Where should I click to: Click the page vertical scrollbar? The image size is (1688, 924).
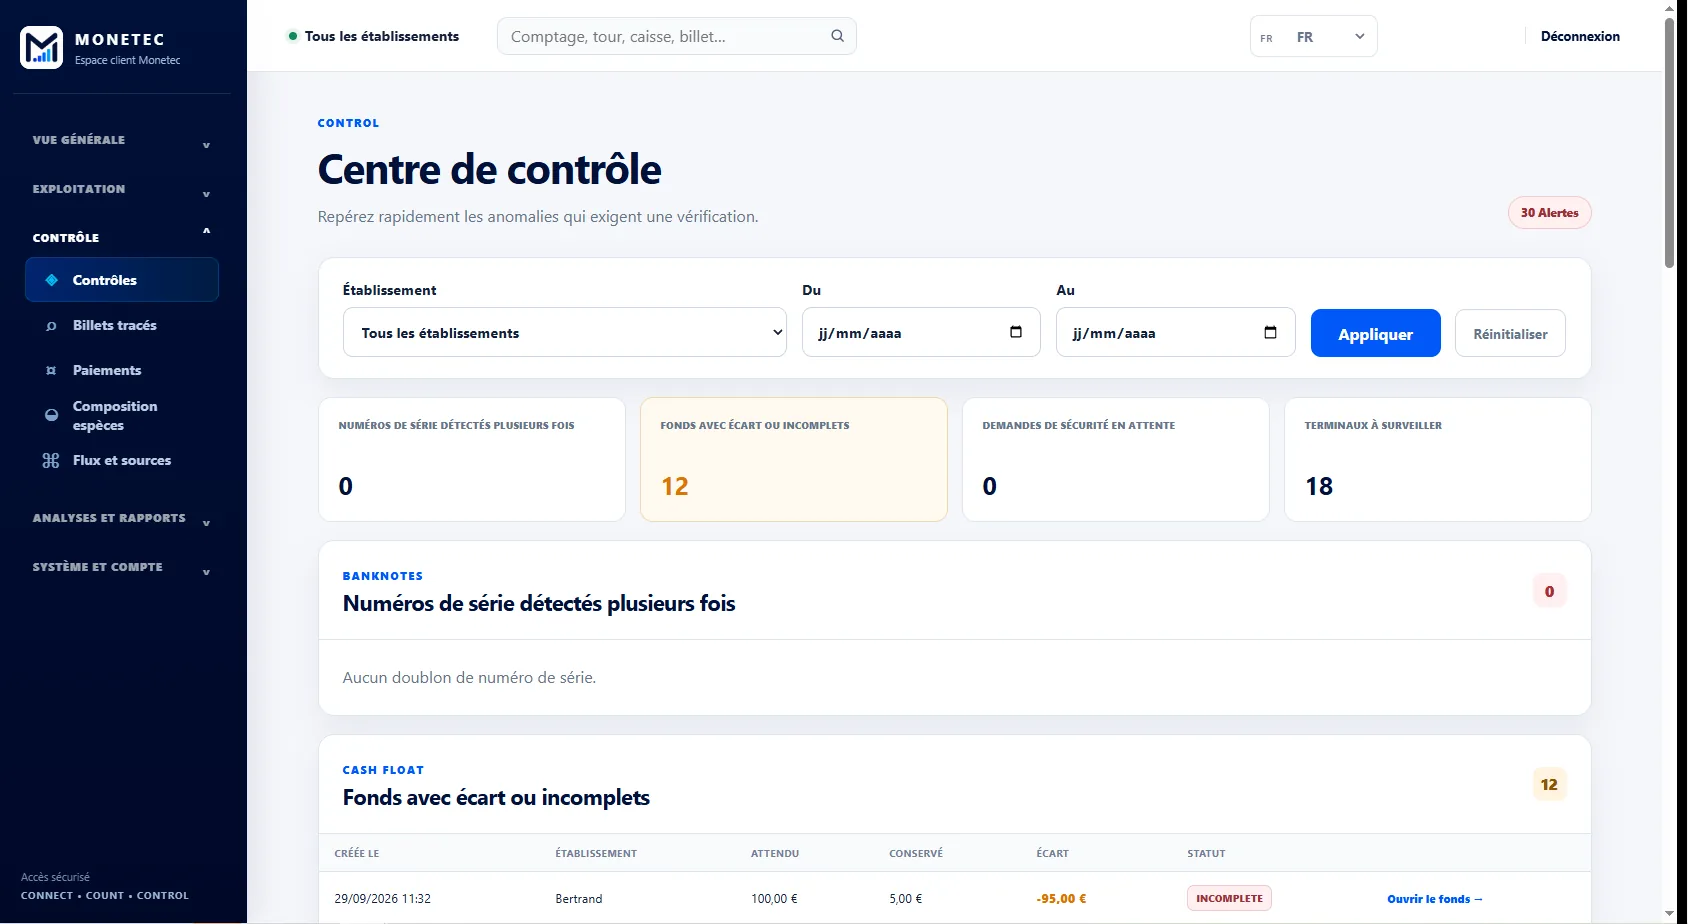[1669, 142]
